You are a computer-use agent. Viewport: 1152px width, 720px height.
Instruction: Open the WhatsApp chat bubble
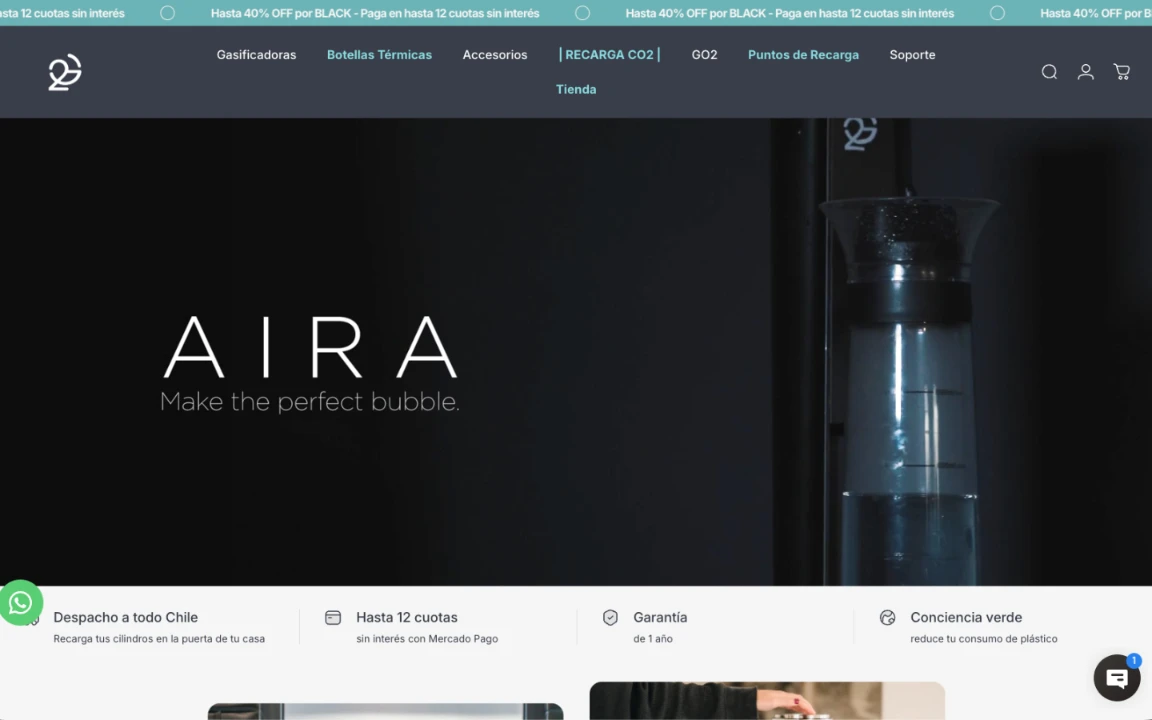pyautogui.click(x=21, y=602)
